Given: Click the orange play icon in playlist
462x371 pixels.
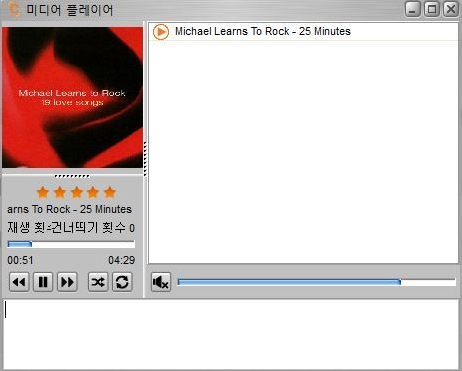Looking at the screenshot, I should point(161,32).
